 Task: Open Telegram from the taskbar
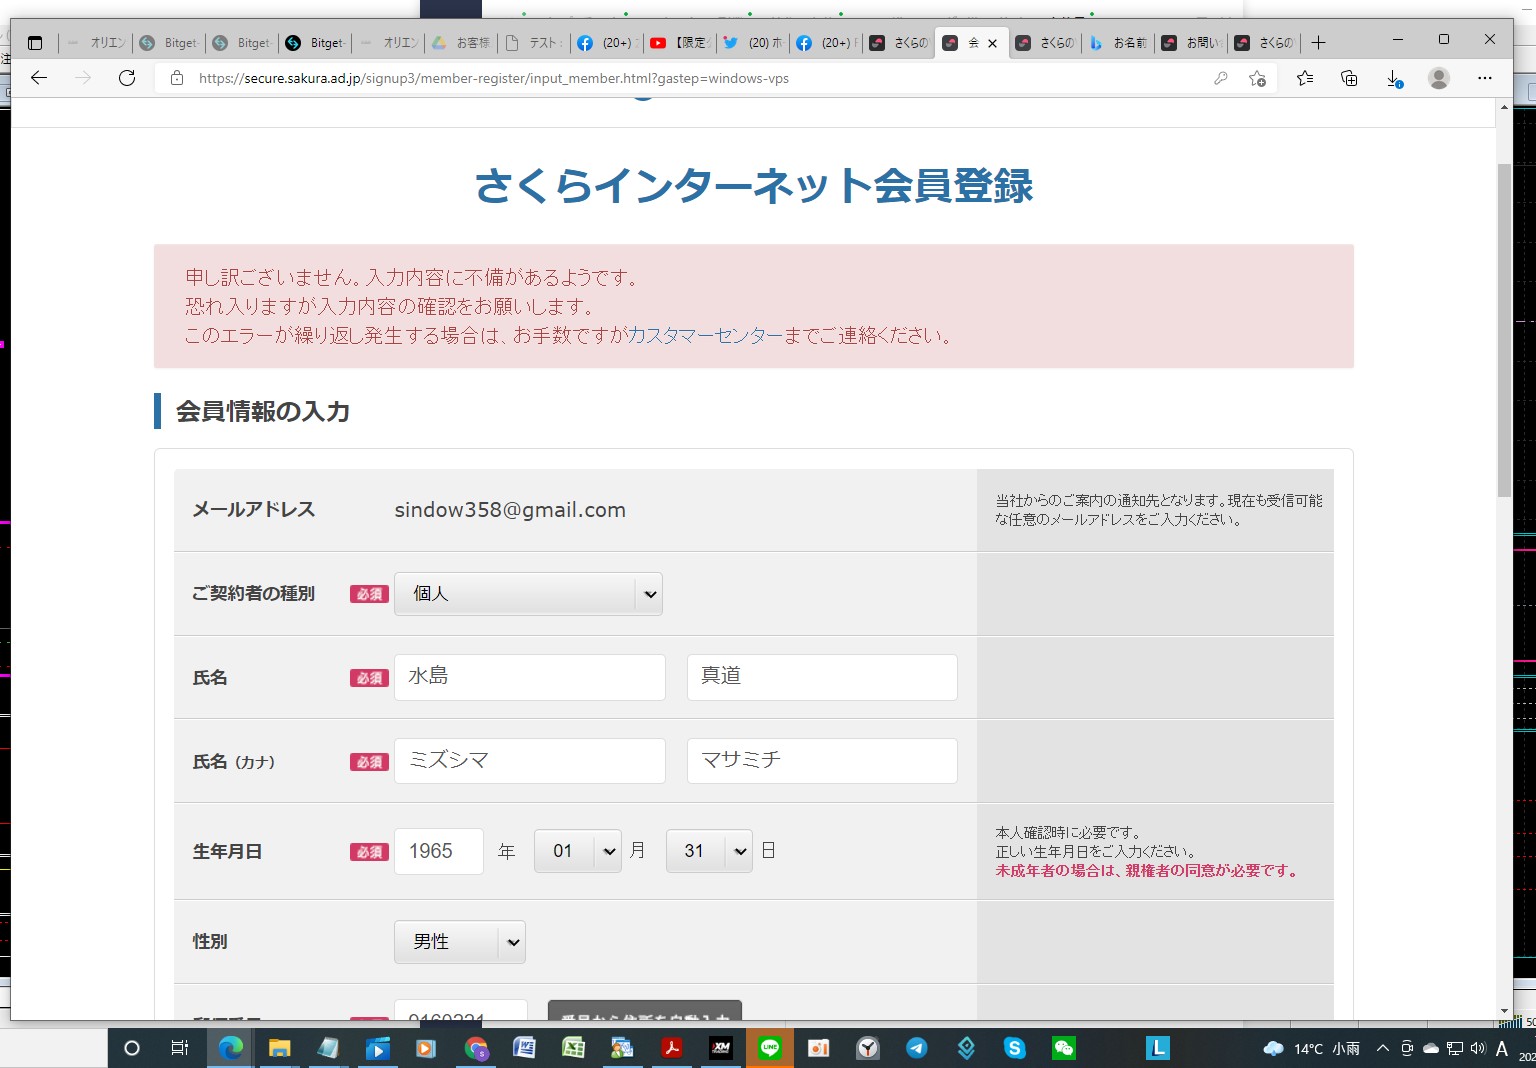click(916, 1048)
